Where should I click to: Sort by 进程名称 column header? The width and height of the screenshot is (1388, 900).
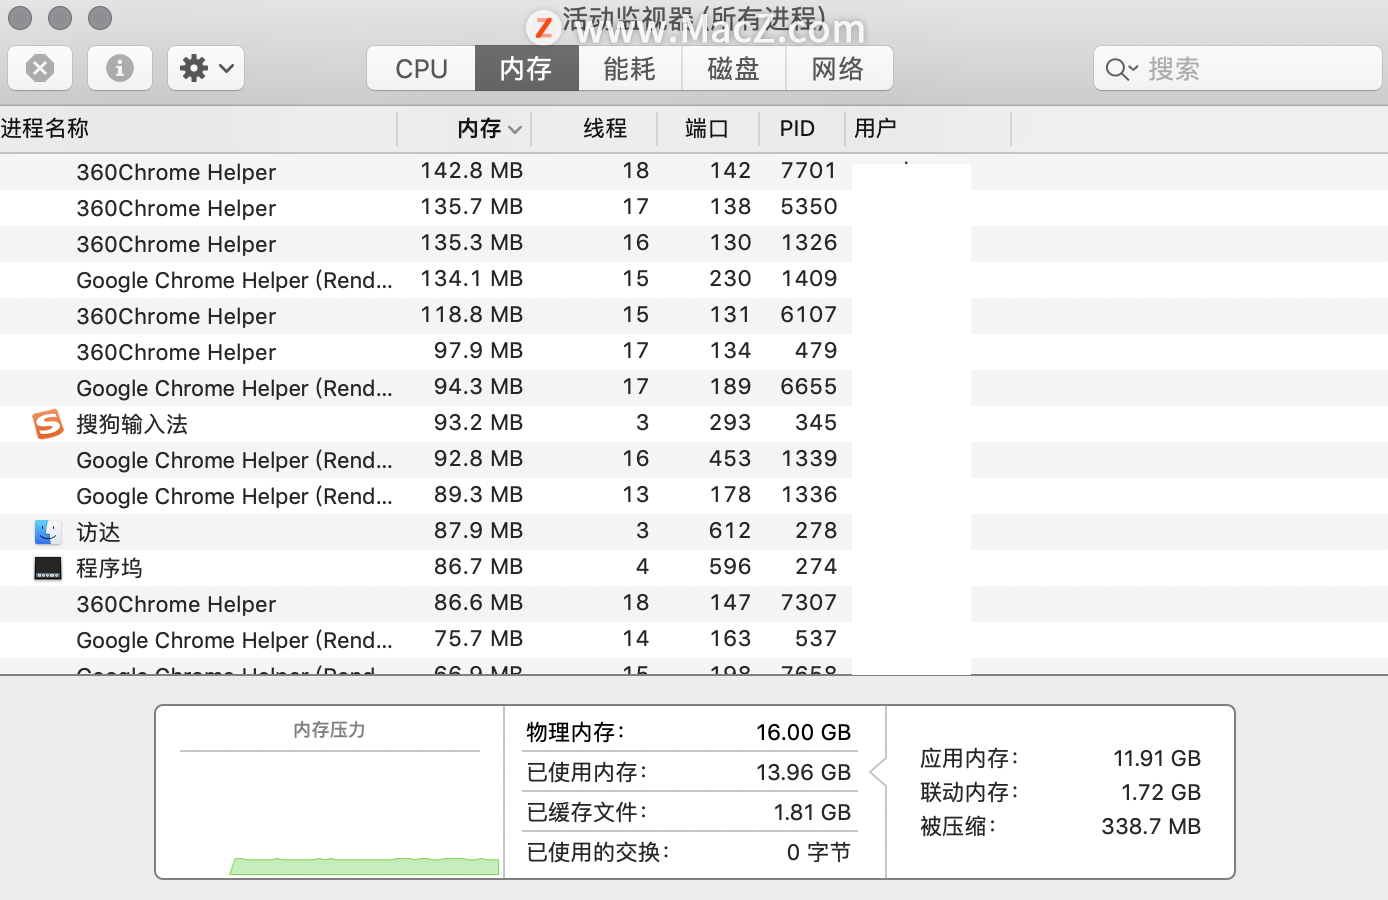[x=198, y=128]
